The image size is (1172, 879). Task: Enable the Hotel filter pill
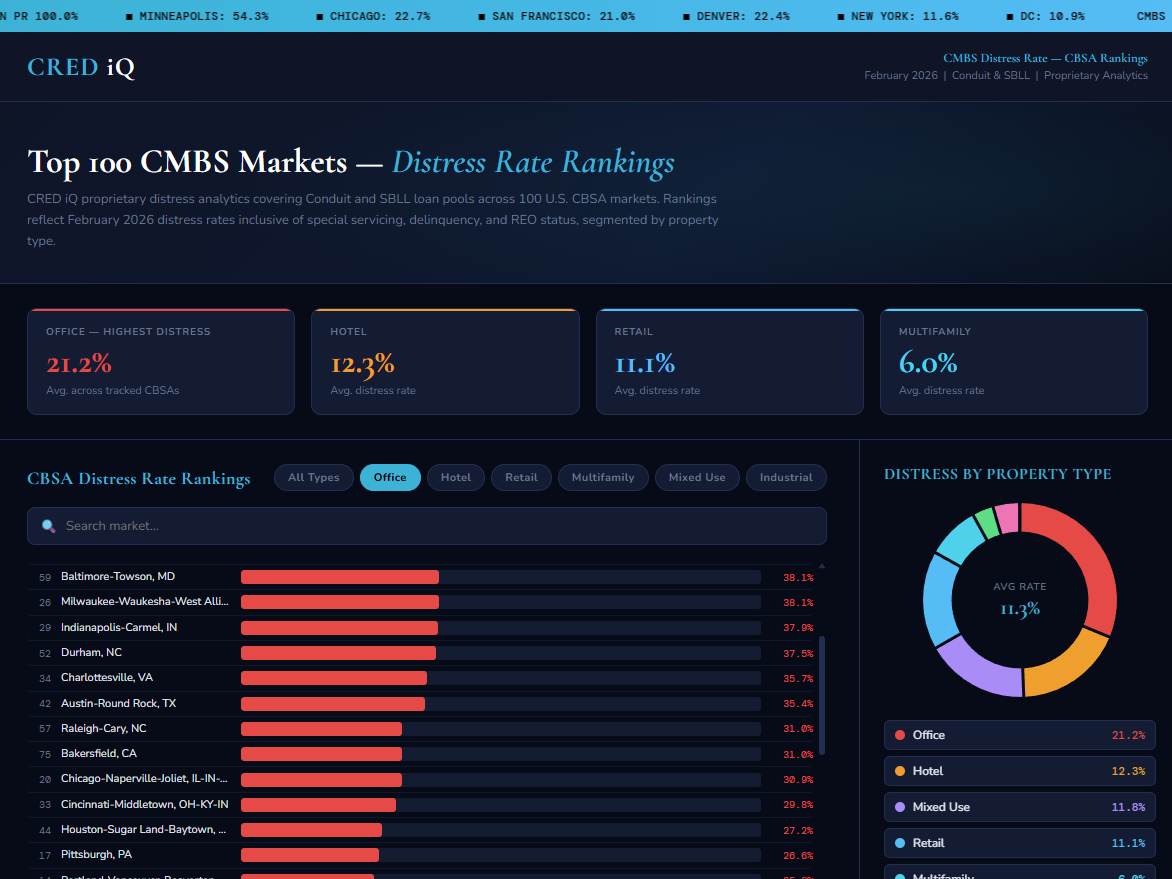456,478
